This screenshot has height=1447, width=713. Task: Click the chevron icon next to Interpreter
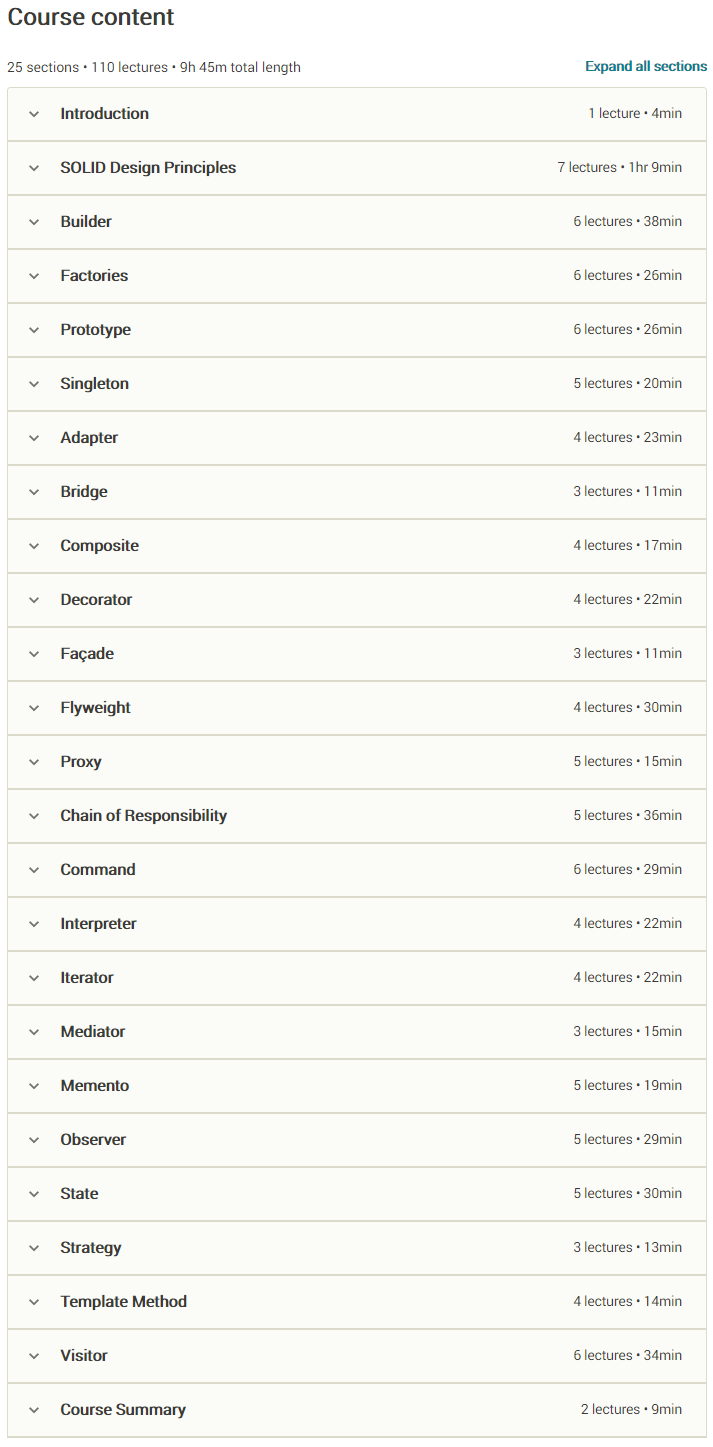click(x=34, y=924)
